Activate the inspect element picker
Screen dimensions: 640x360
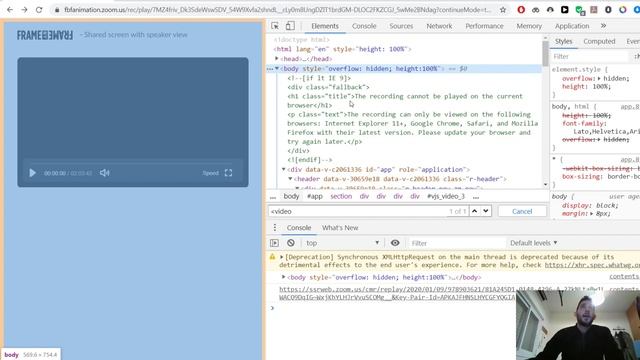[x=275, y=26]
